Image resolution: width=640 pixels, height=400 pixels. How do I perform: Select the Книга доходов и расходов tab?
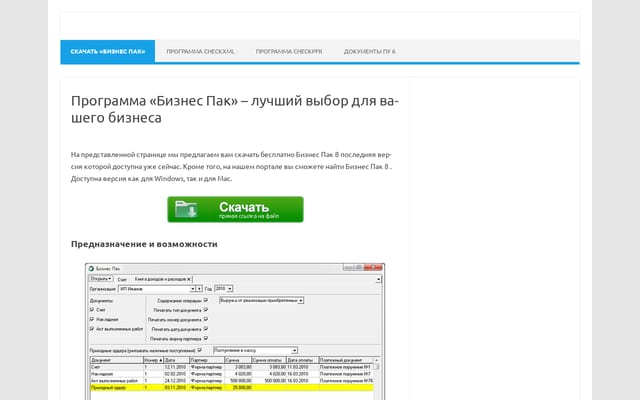tap(160, 279)
